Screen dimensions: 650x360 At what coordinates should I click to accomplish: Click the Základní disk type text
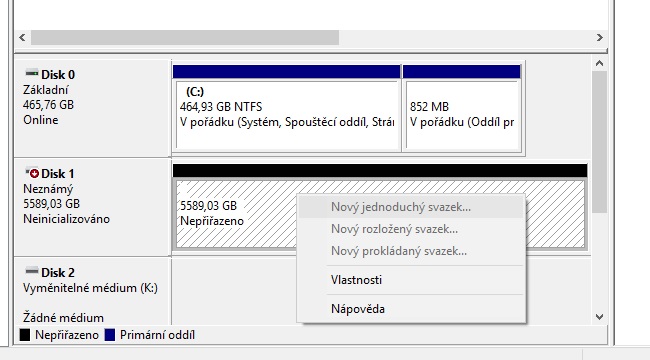click(46, 90)
